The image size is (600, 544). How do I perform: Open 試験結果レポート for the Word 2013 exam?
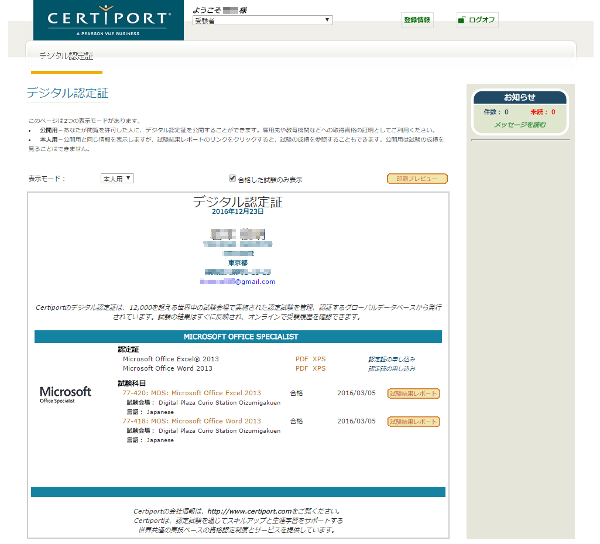tap(413, 422)
